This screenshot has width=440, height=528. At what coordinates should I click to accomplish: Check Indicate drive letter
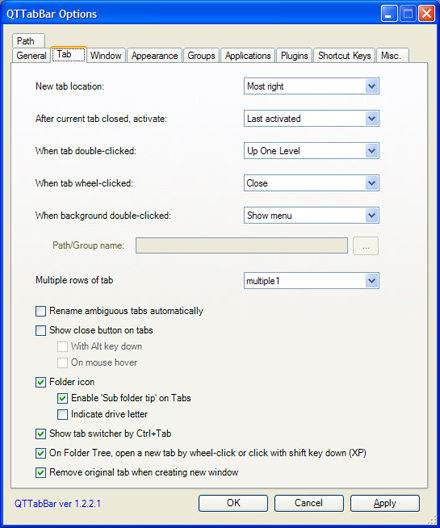point(62,415)
